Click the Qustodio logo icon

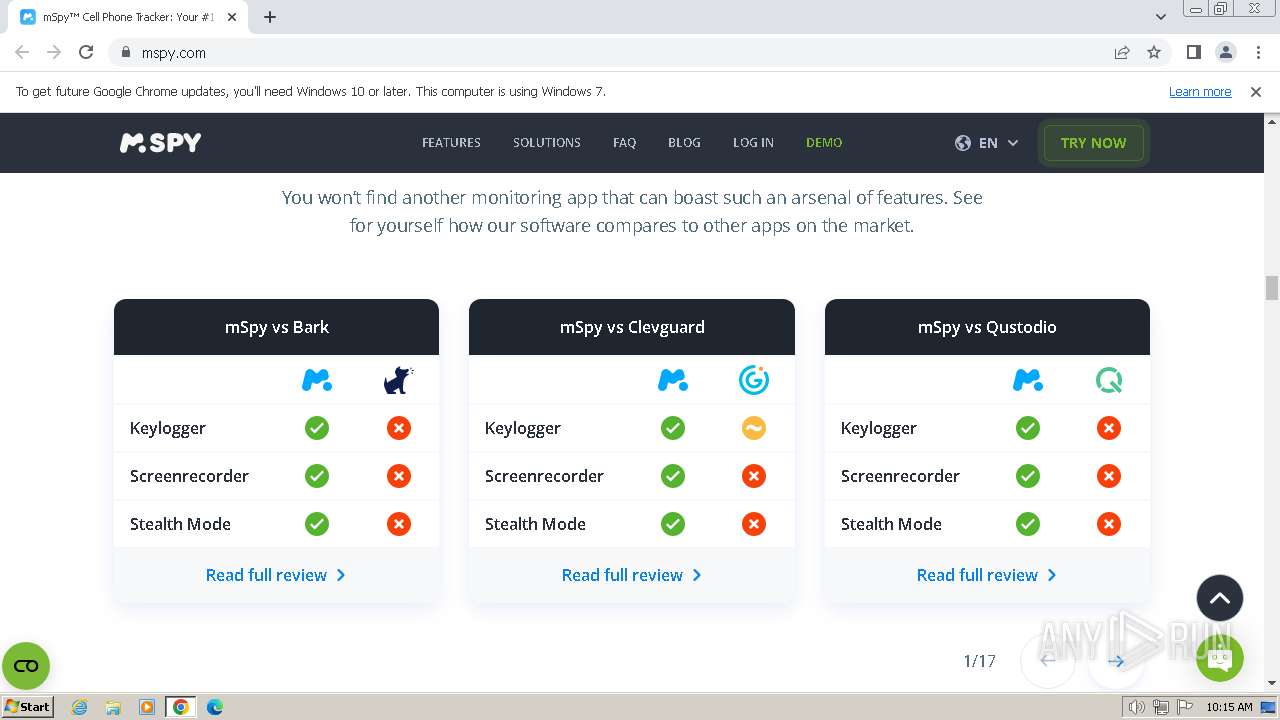coord(1109,380)
